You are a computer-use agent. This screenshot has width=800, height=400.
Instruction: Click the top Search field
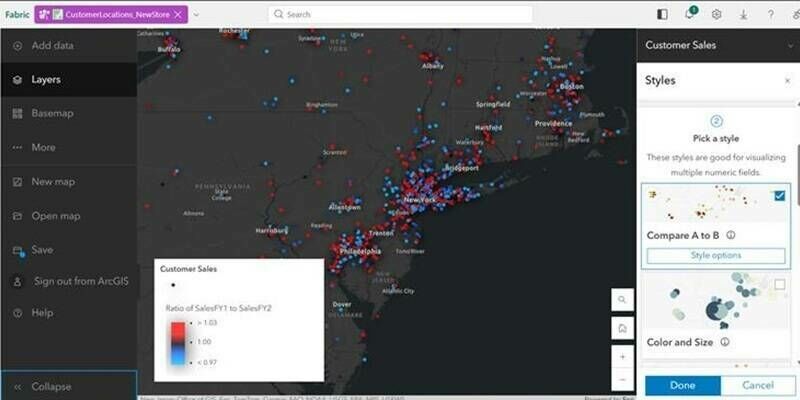tap(400, 14)
